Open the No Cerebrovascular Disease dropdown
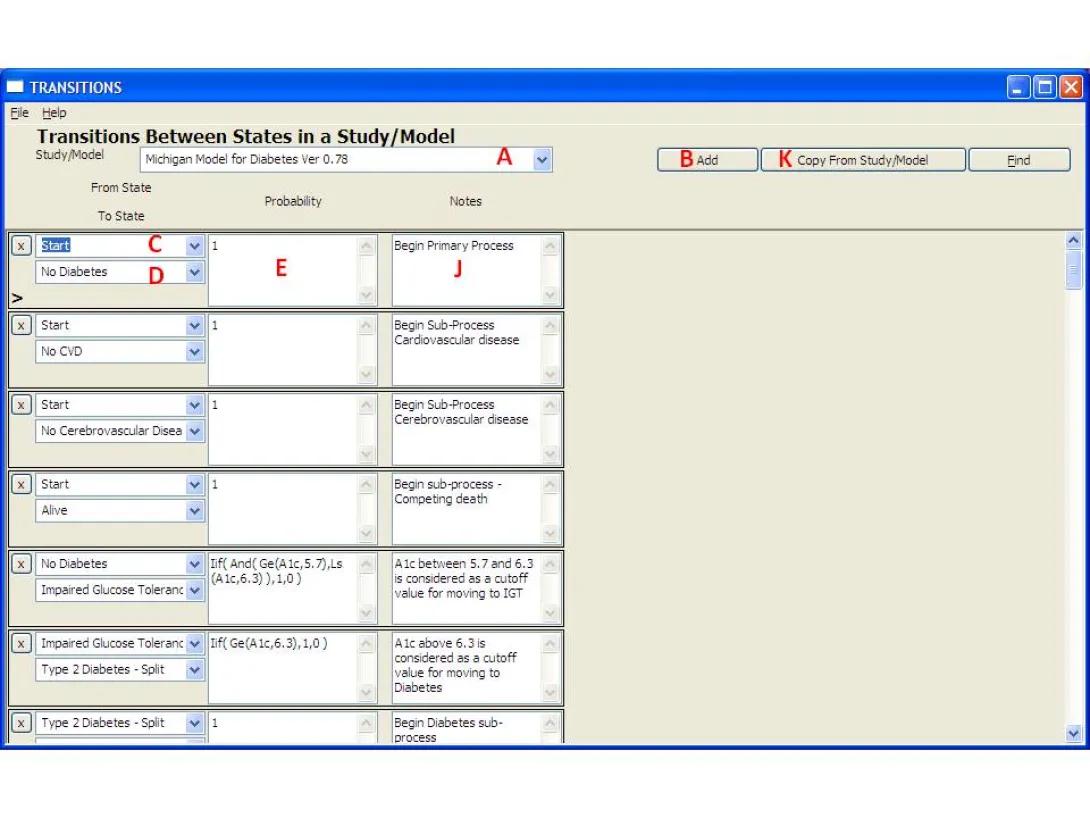 [195, 431]
